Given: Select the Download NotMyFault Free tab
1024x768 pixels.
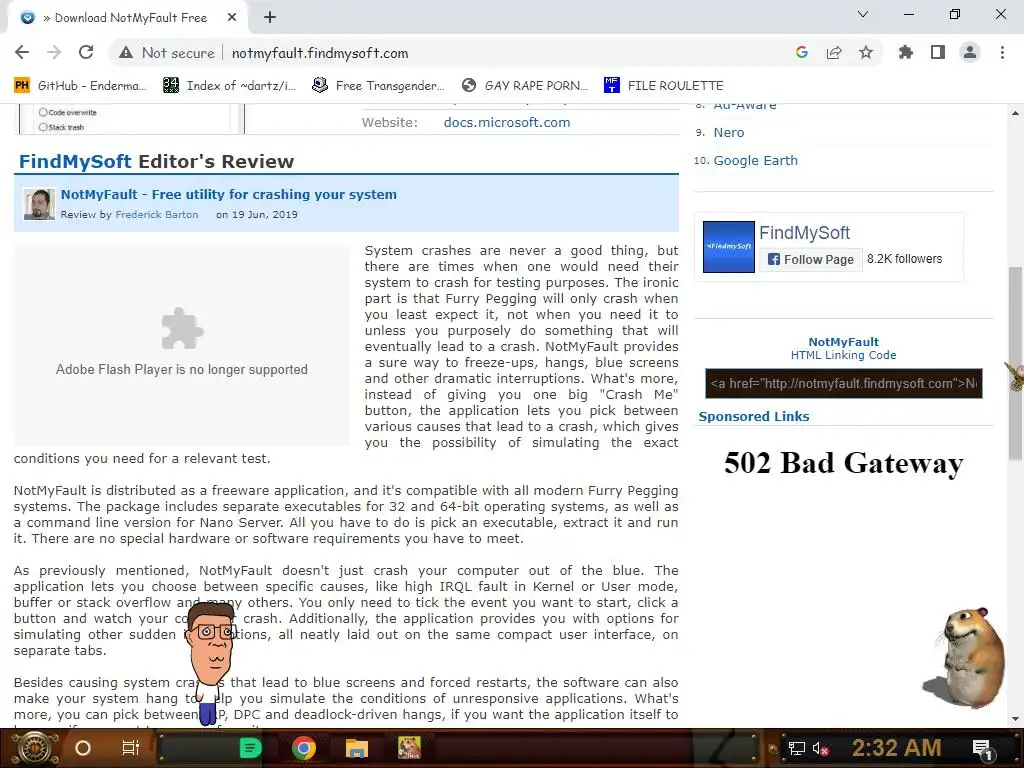Looking at the screenshot, I should (x=128, y=18).
